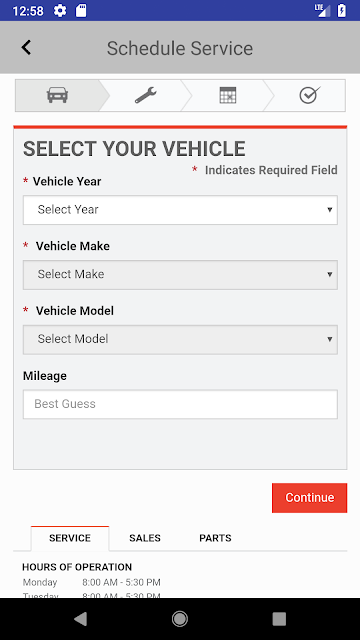The height and width of the screenshot is (640, 360).
Task: Tap the battery indicator icon
Action: coord(342,11)
